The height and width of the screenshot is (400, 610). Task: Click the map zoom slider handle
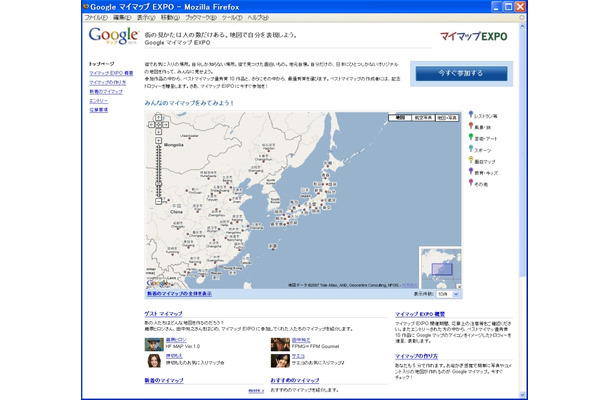tap(158, 184)
